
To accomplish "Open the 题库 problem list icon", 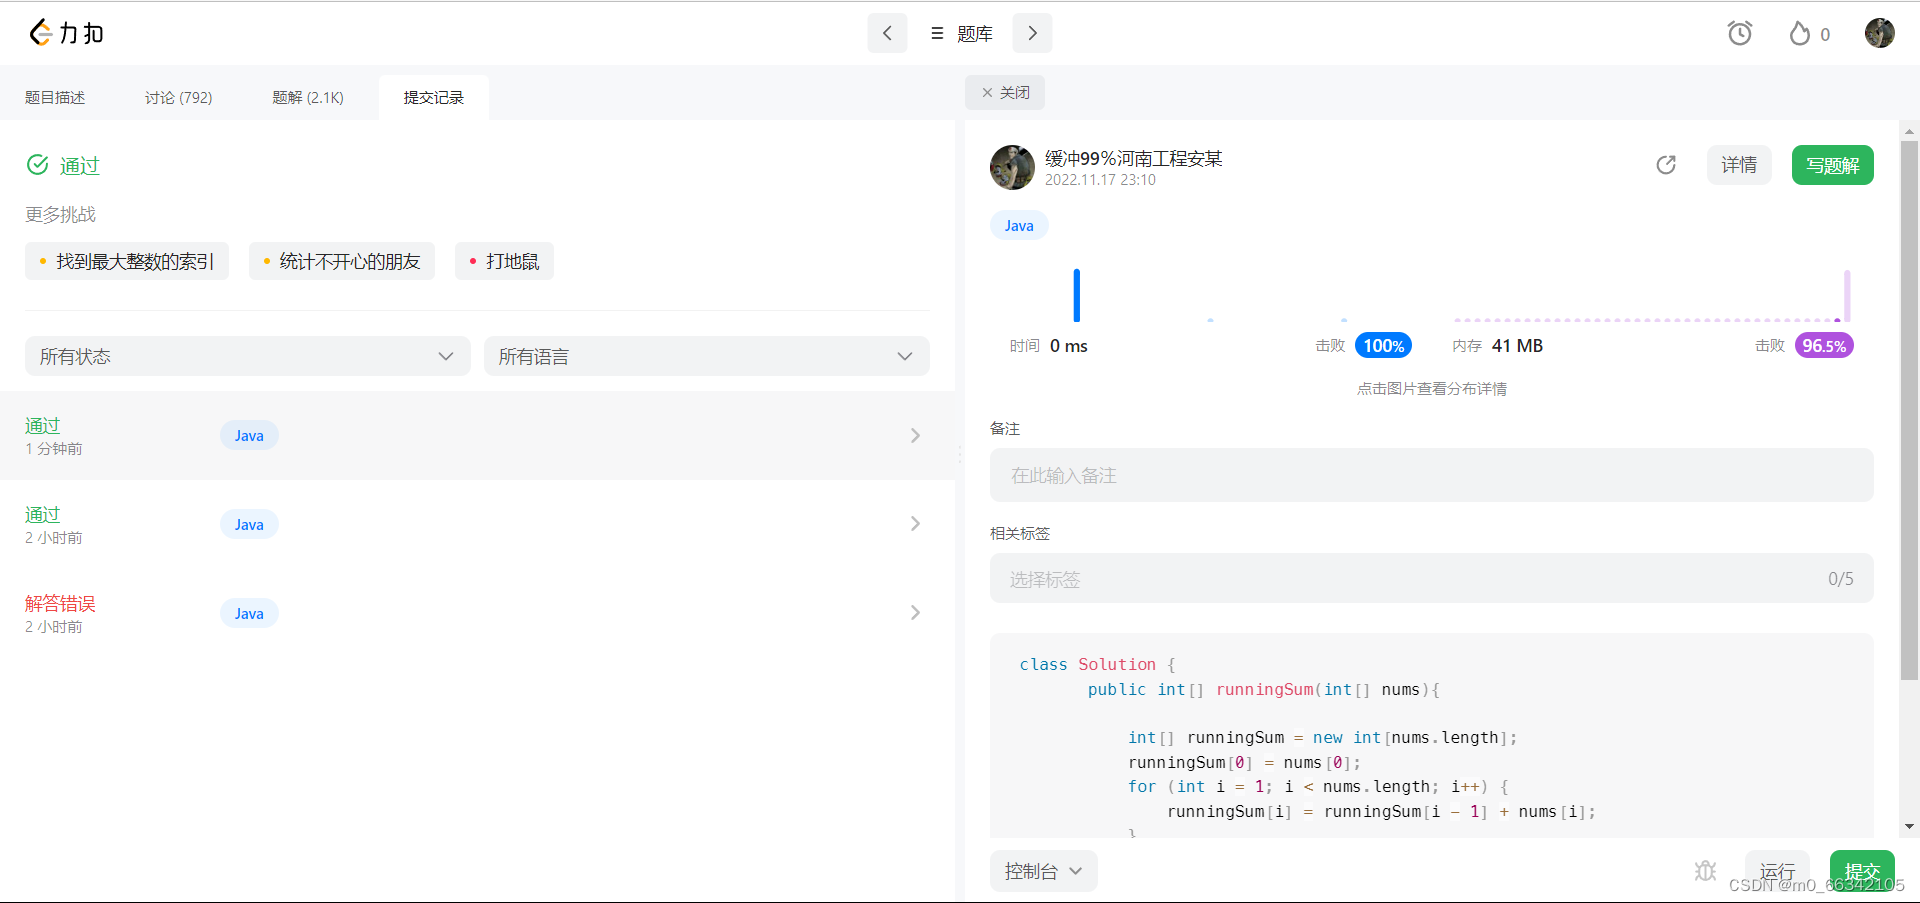I will tap(937, 33).
